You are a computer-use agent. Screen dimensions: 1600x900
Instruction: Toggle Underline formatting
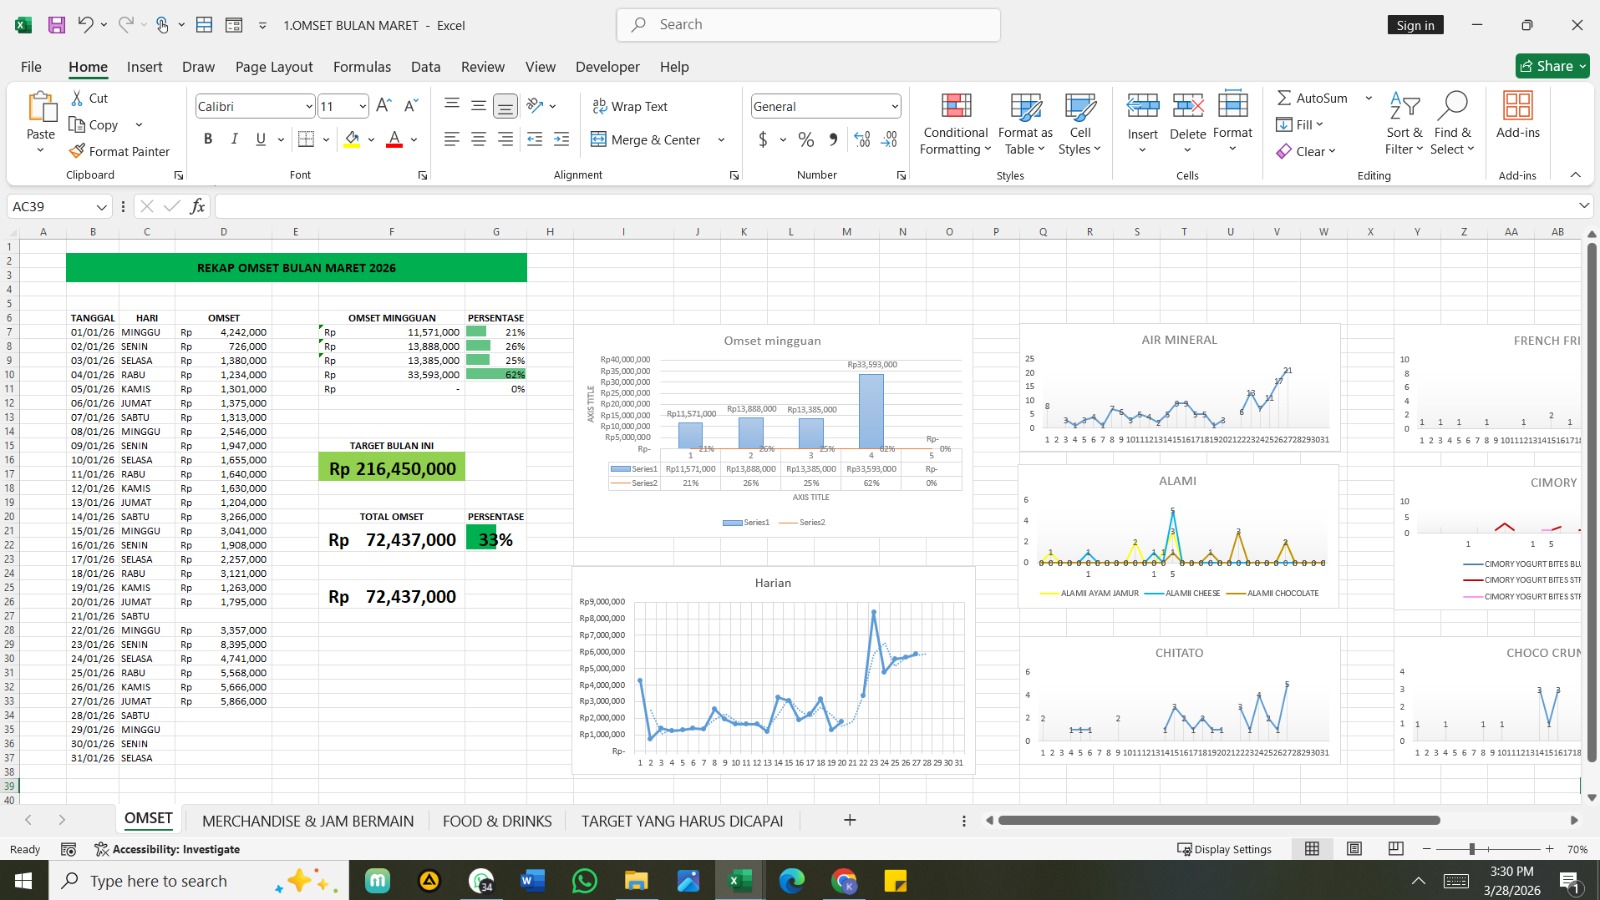point(261,139)
